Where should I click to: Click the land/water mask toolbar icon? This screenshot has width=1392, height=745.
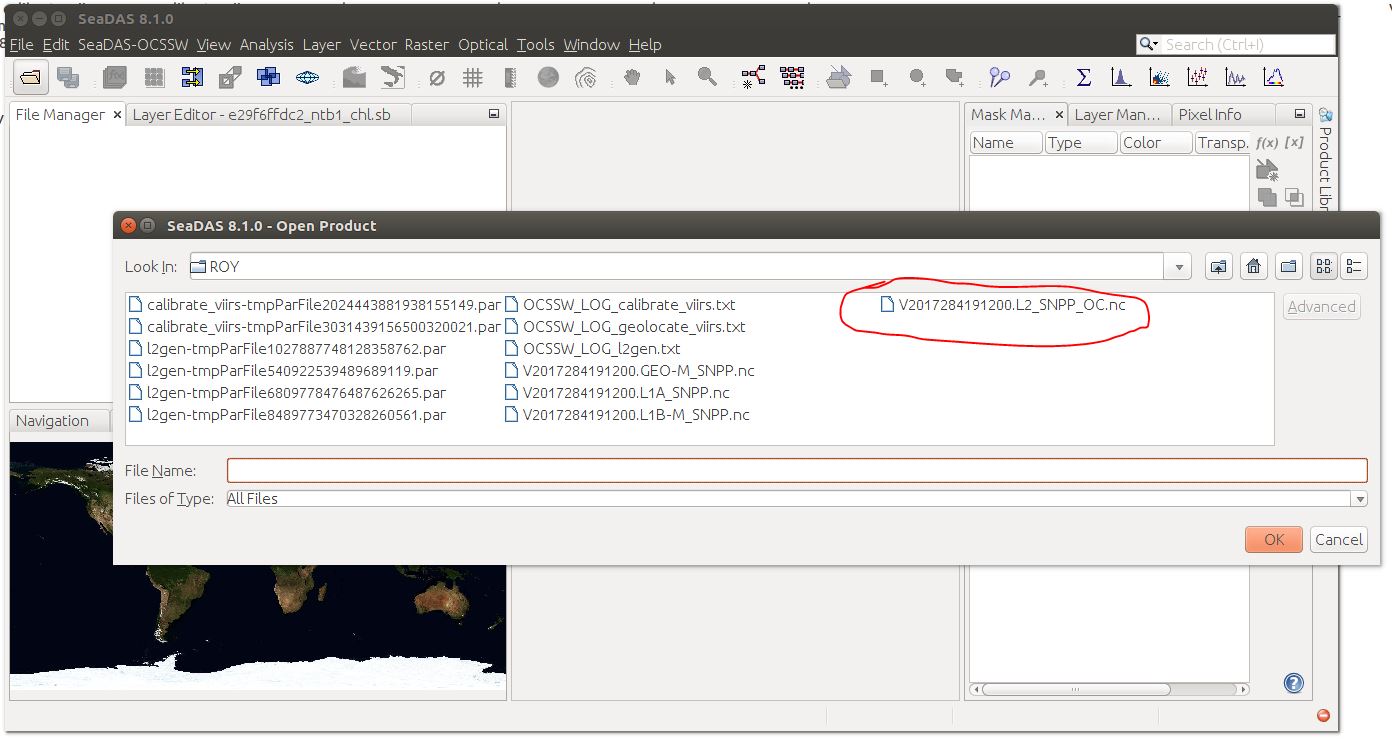pyautogui.click(x=354, y=77)
